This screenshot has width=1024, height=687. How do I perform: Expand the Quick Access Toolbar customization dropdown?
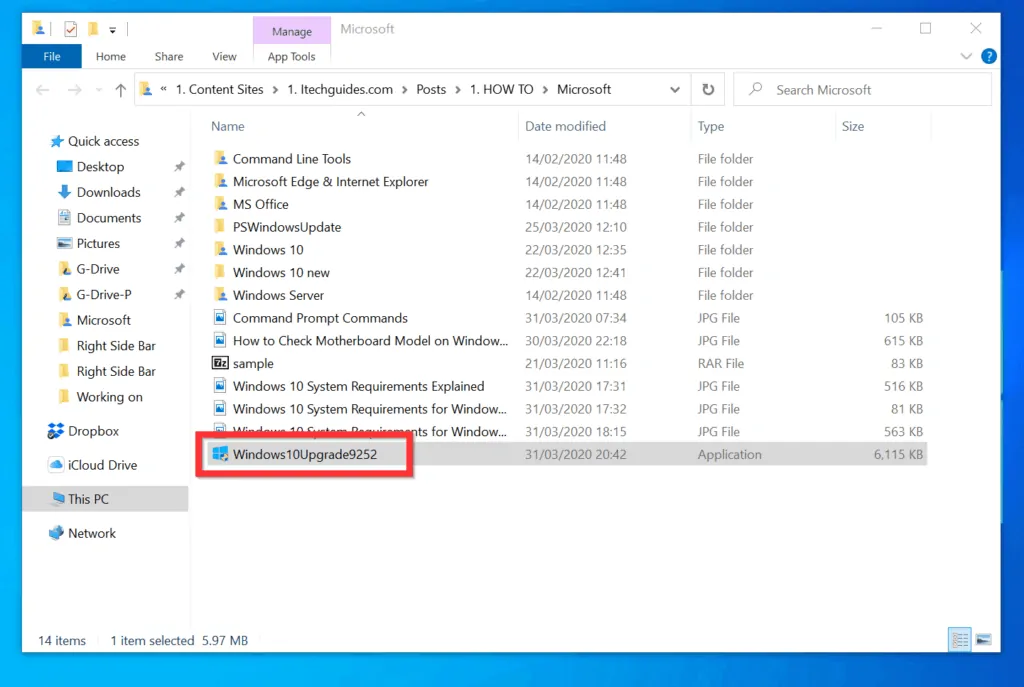click(113, 29)
